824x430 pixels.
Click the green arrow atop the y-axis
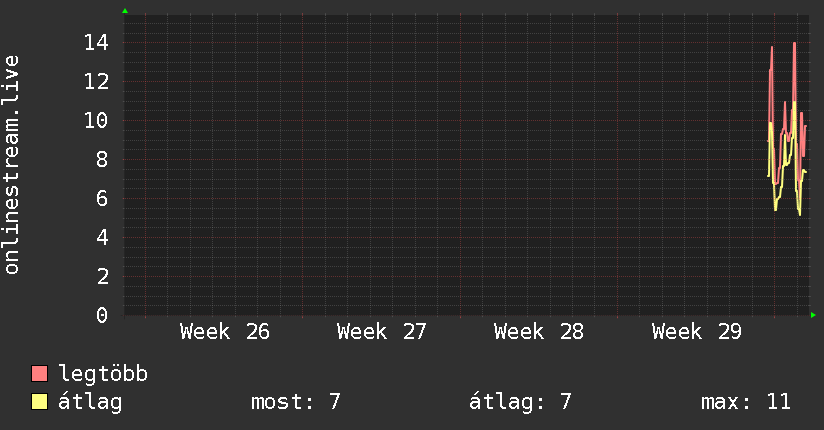point(125,11)
